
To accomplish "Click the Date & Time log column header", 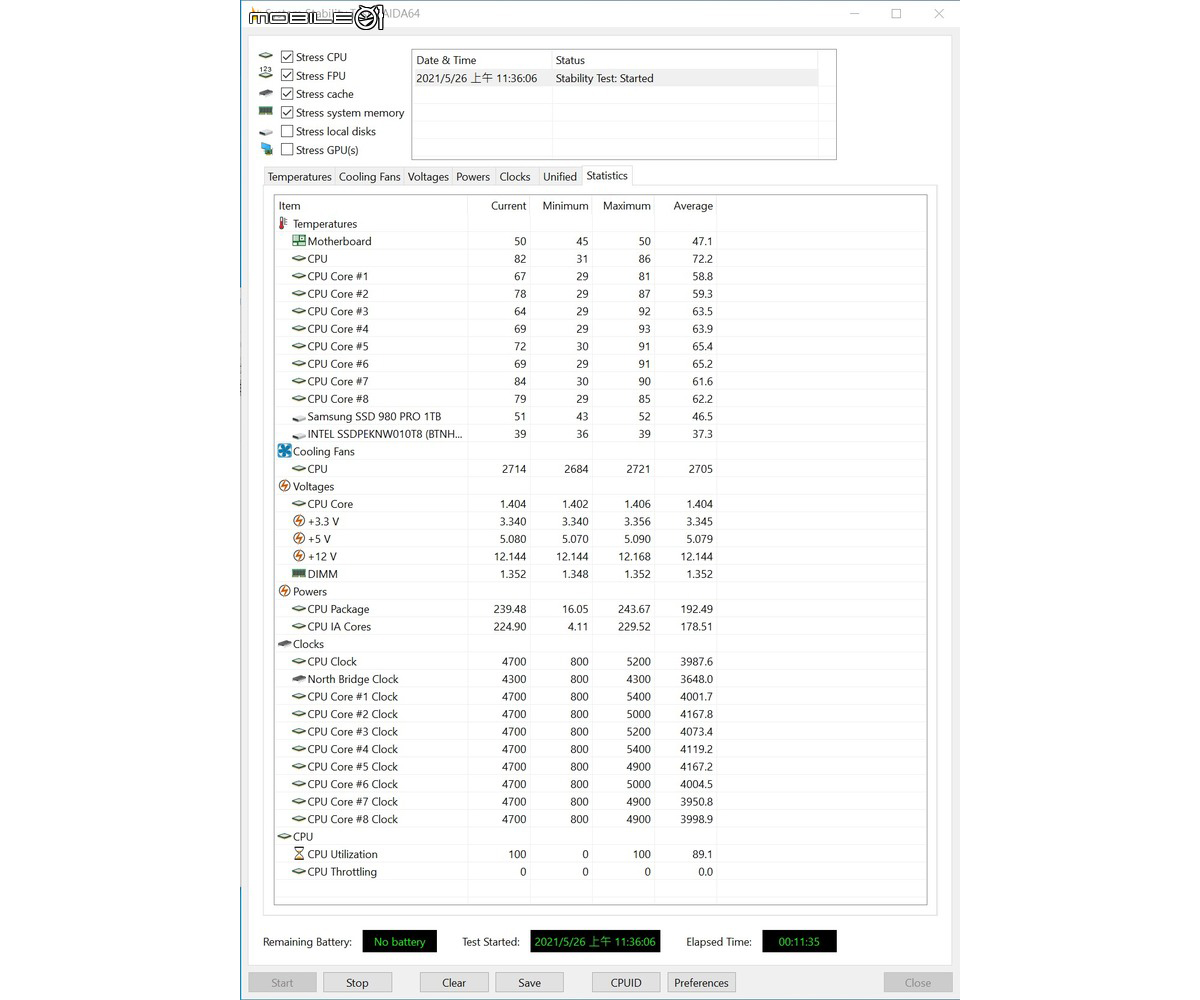I will click(482, 60).
